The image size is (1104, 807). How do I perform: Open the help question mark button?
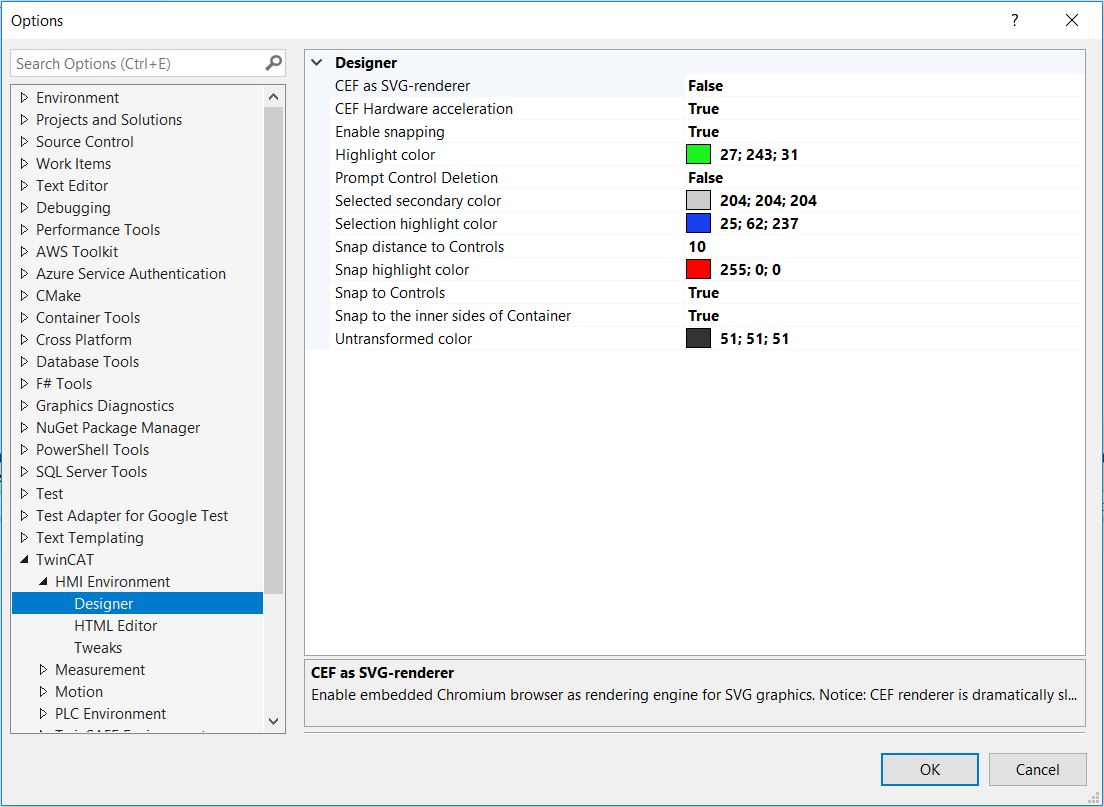click(x=1014, y=20)
